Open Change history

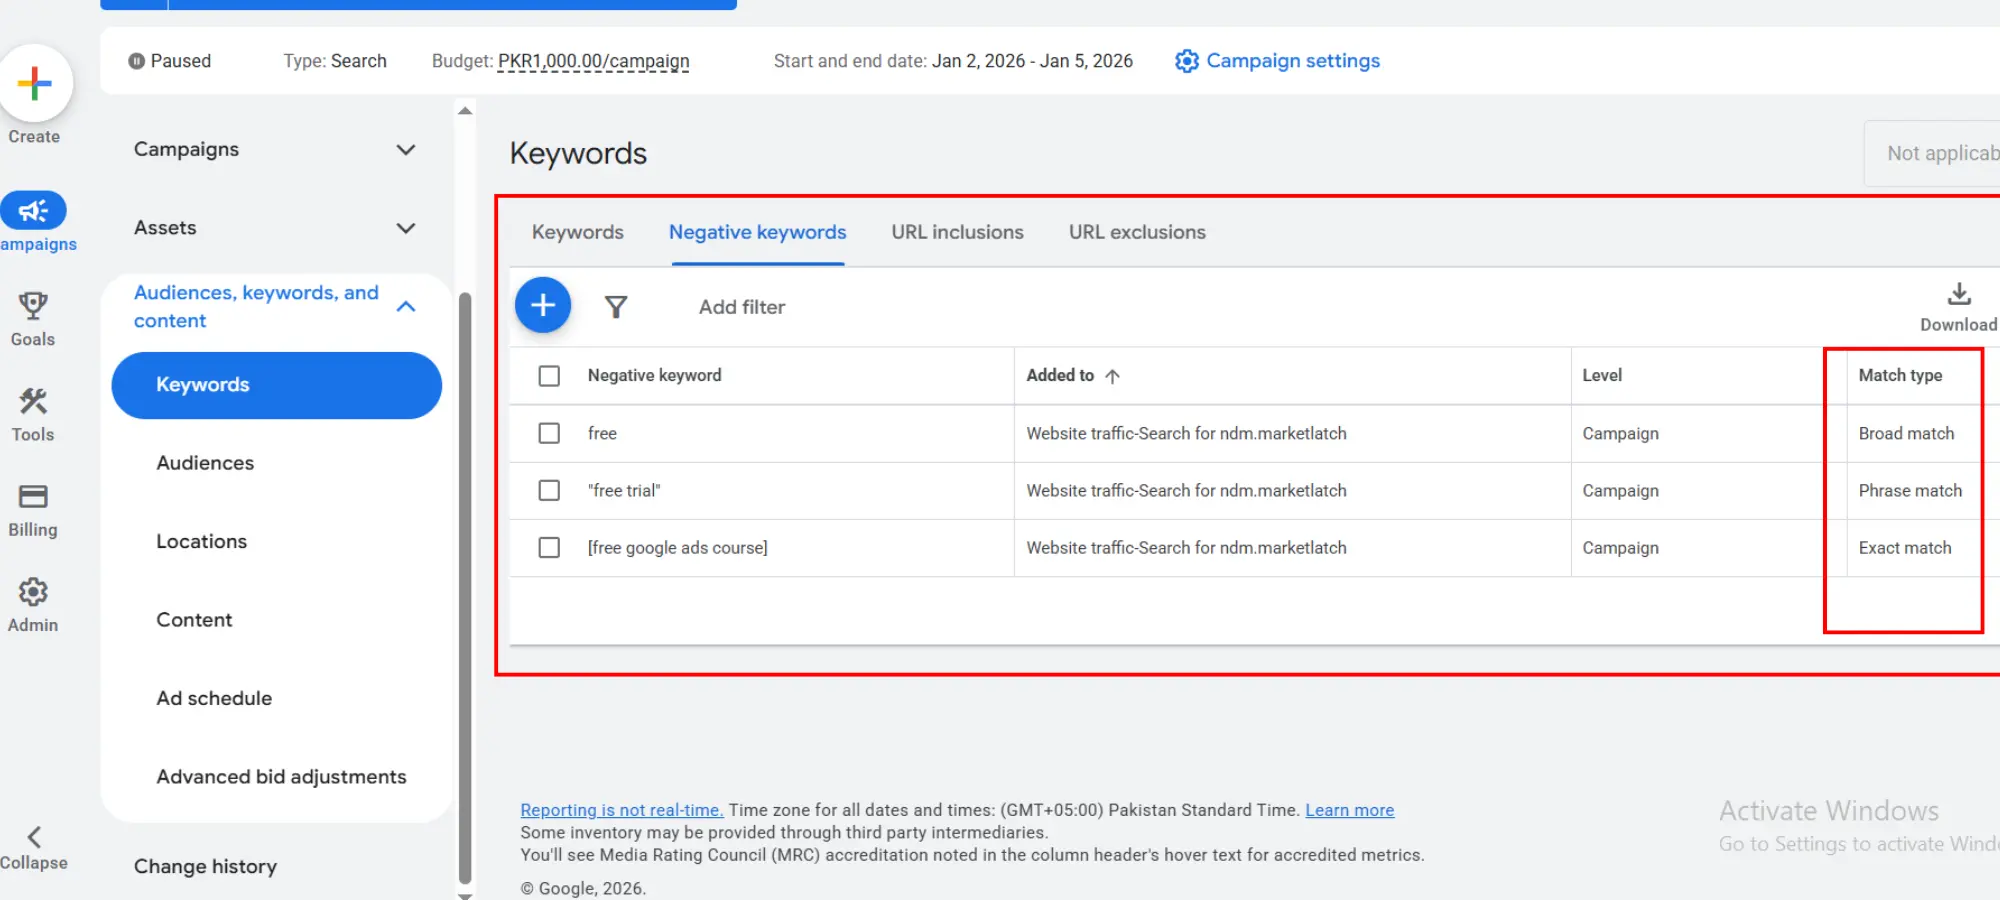click(x=205, y=866)
